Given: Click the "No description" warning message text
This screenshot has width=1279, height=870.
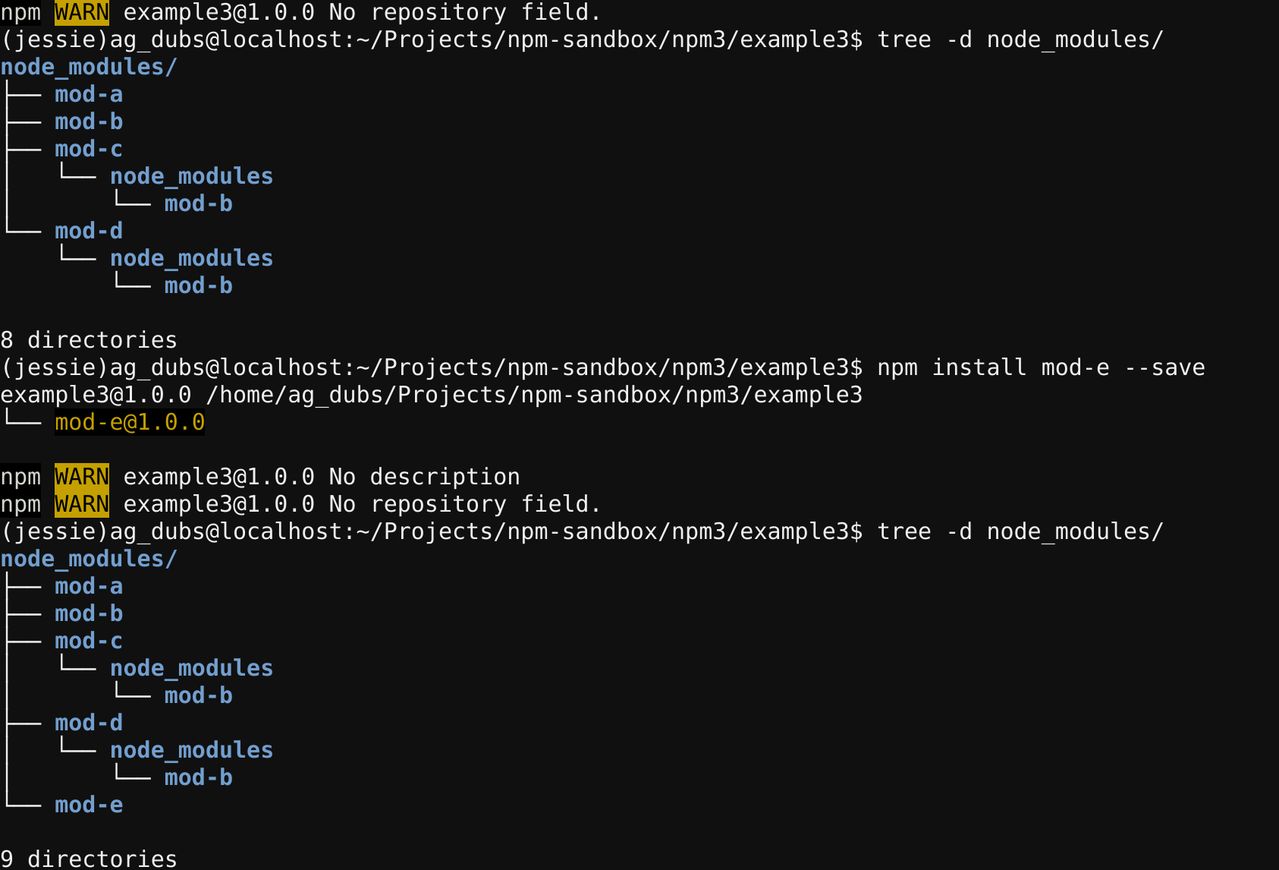Looking at the screenshot, I should [x=424, y=476].
